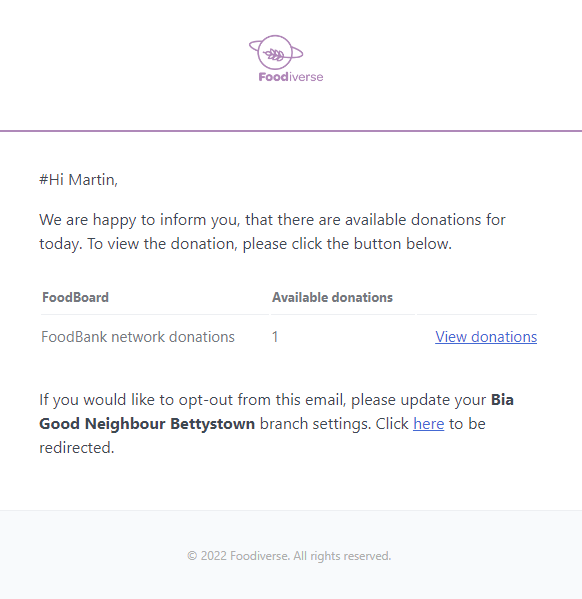Click the copyright symbol in the footer

192,556
